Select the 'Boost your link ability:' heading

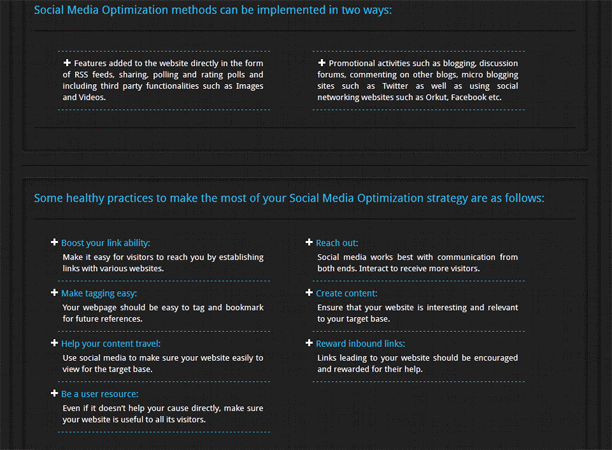point(105,243)
